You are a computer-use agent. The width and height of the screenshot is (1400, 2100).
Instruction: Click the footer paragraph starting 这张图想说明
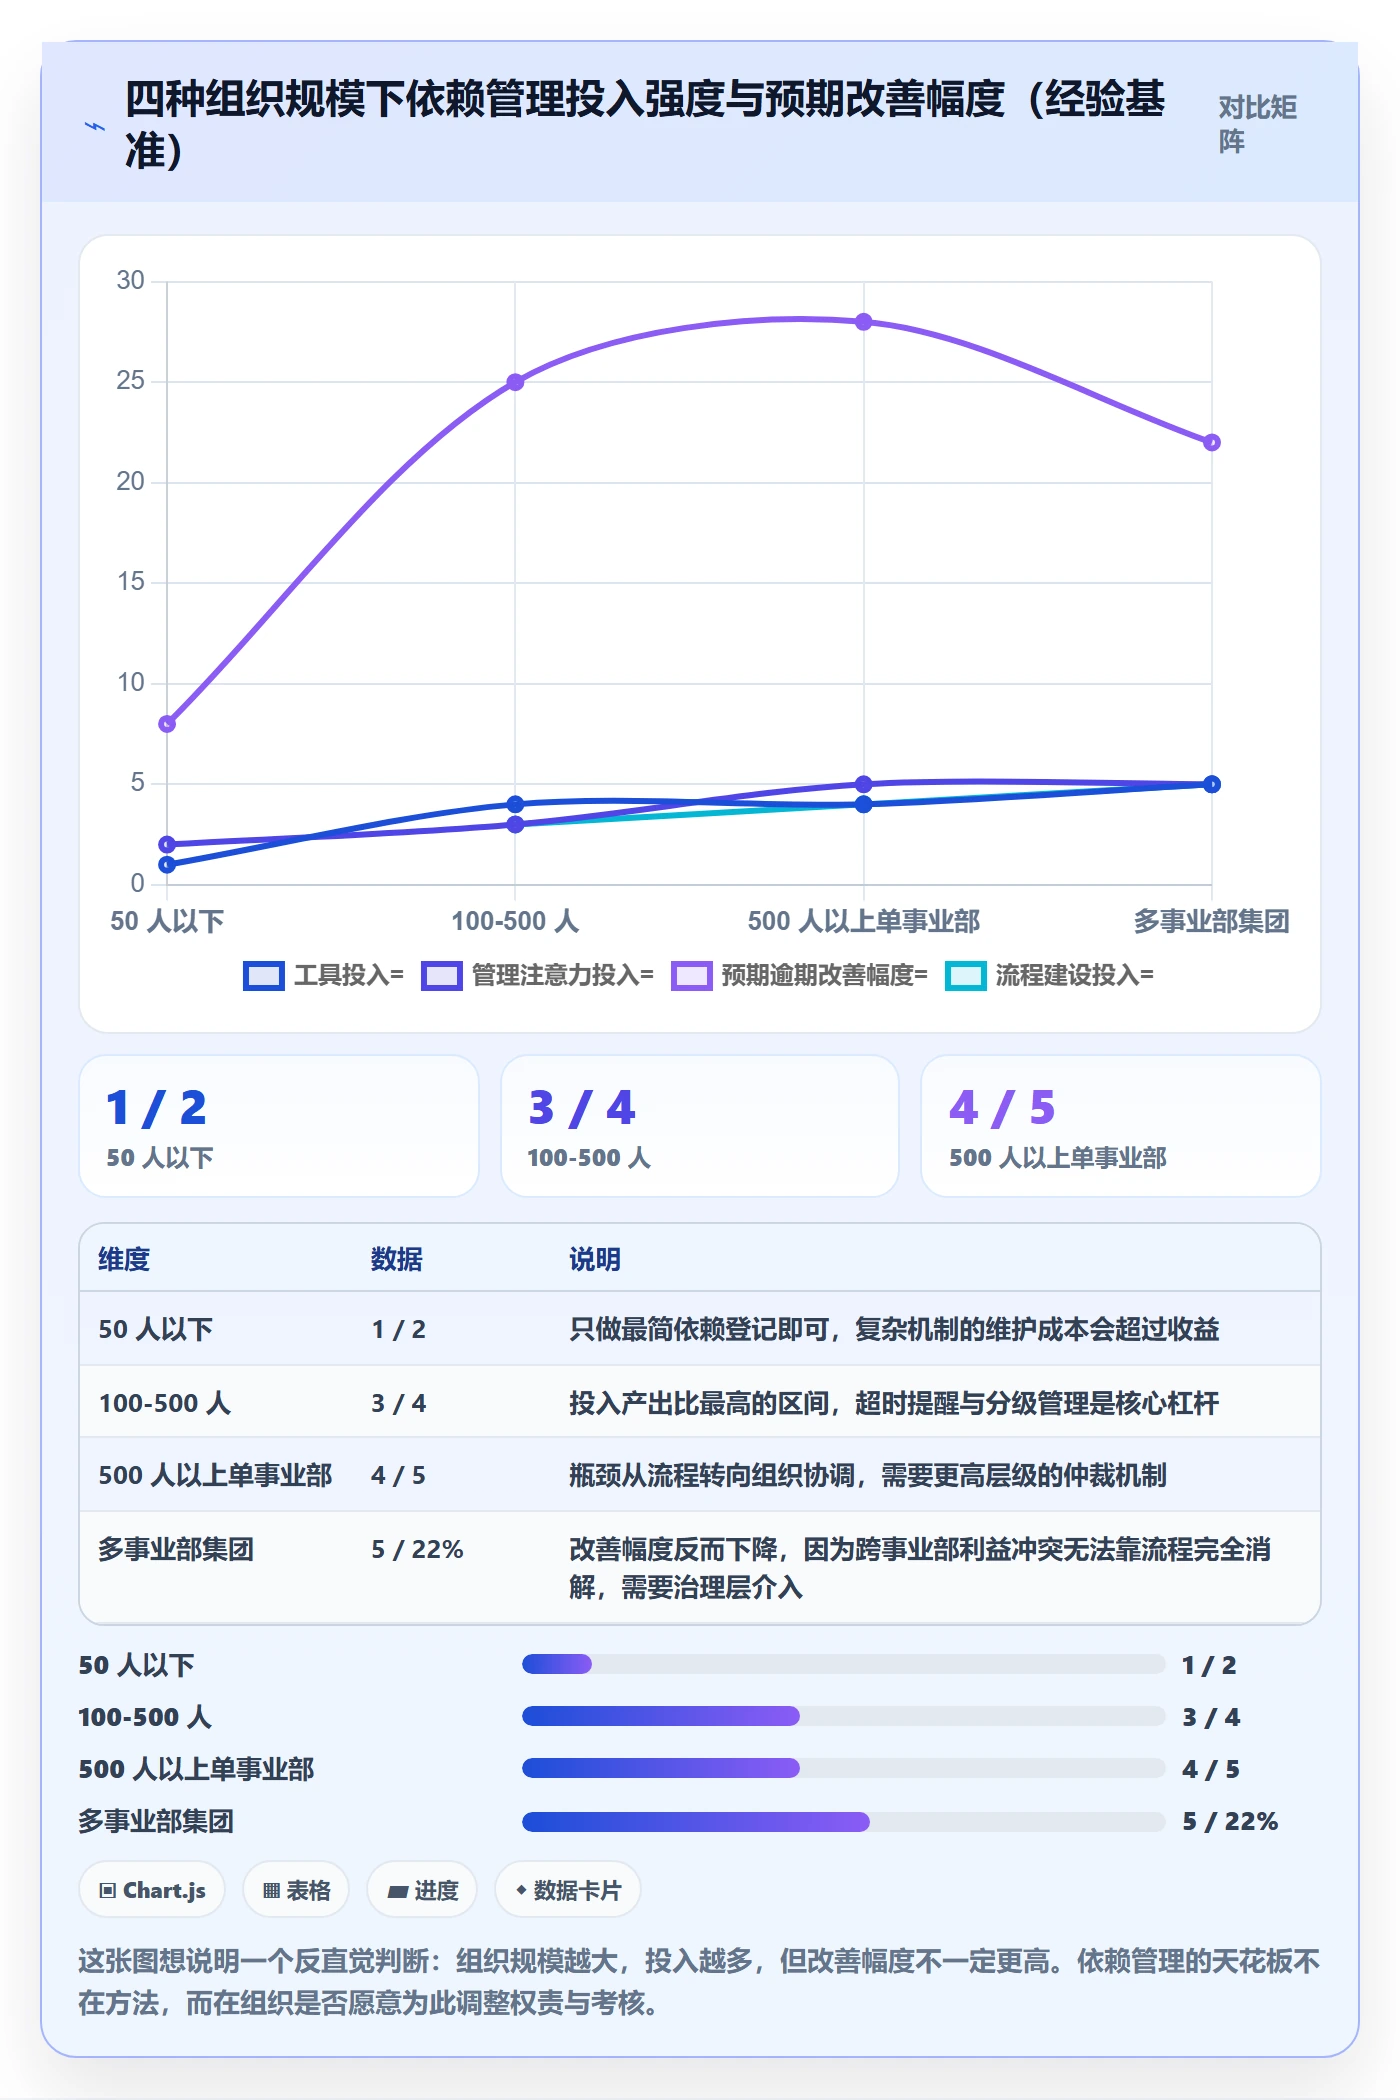click(699, 1982)
